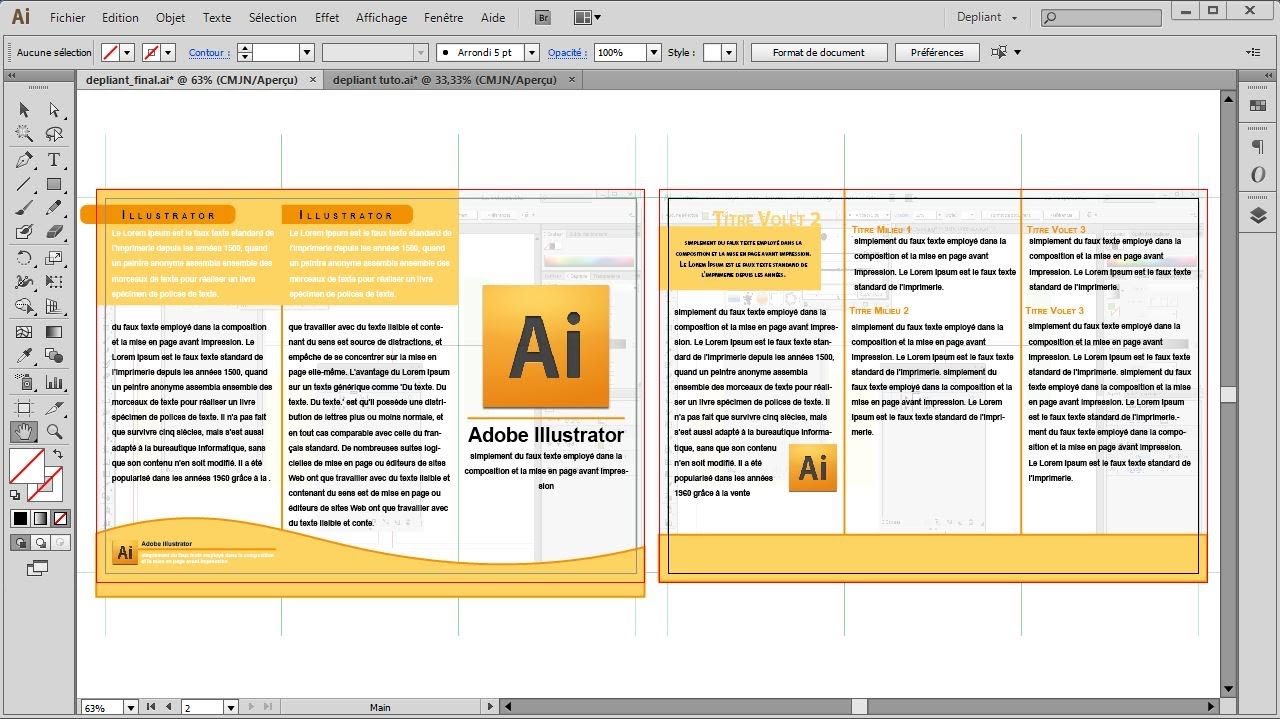Open the Layers panel icon on right dock
The height and width of the screenshot is (719, 1280).
point(1258,216)
